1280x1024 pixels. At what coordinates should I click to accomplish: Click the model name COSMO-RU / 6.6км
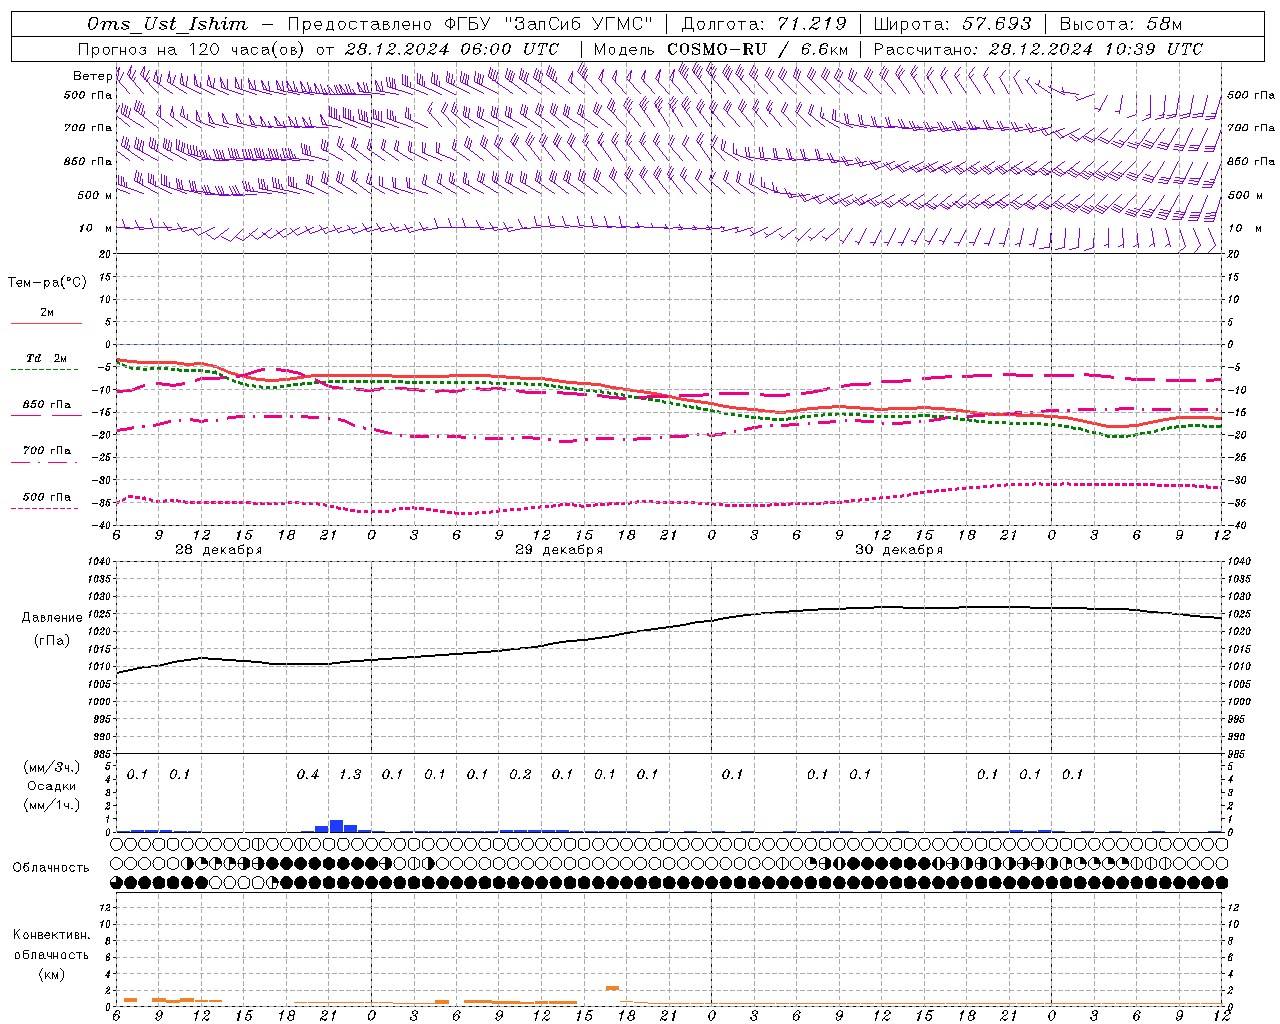[x=757, y=49]
